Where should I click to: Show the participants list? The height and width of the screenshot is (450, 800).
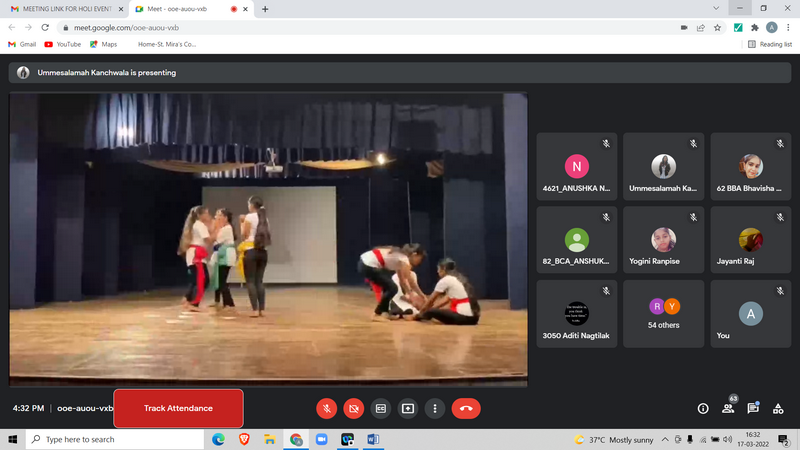tap(728, 408)
